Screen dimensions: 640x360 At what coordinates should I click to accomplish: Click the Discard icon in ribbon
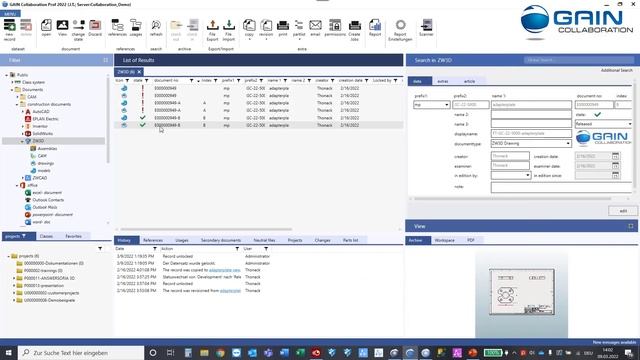point(95,28)
